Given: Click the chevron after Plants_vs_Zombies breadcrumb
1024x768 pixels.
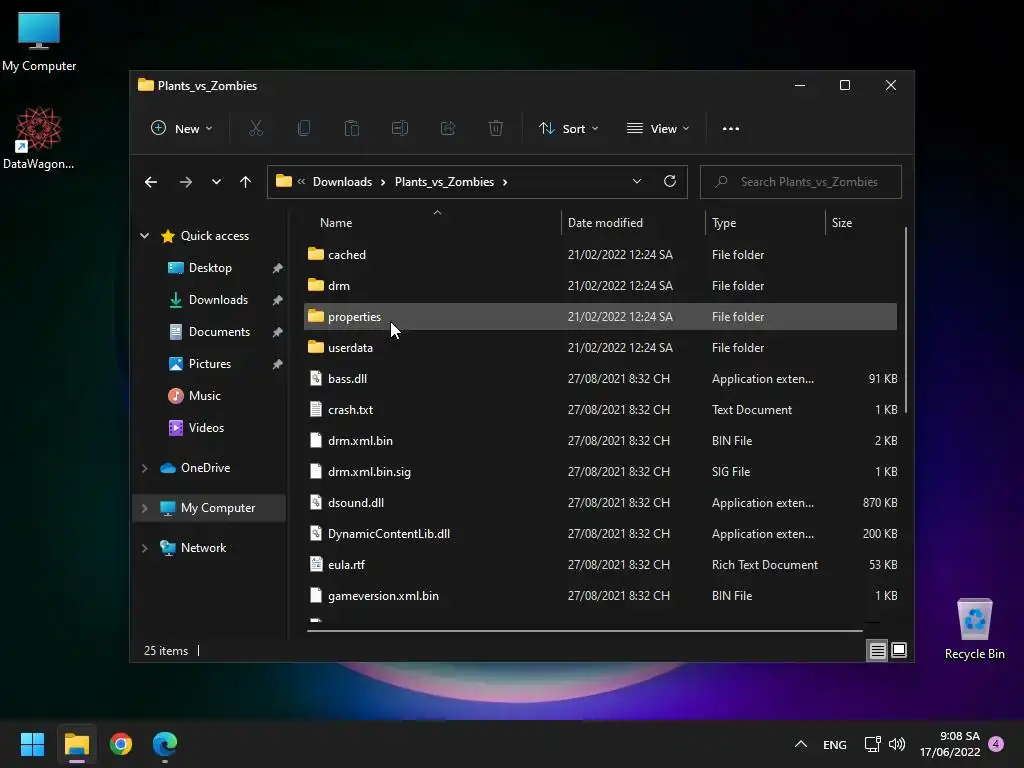Looking at the screenshot, I should [505, 182].
